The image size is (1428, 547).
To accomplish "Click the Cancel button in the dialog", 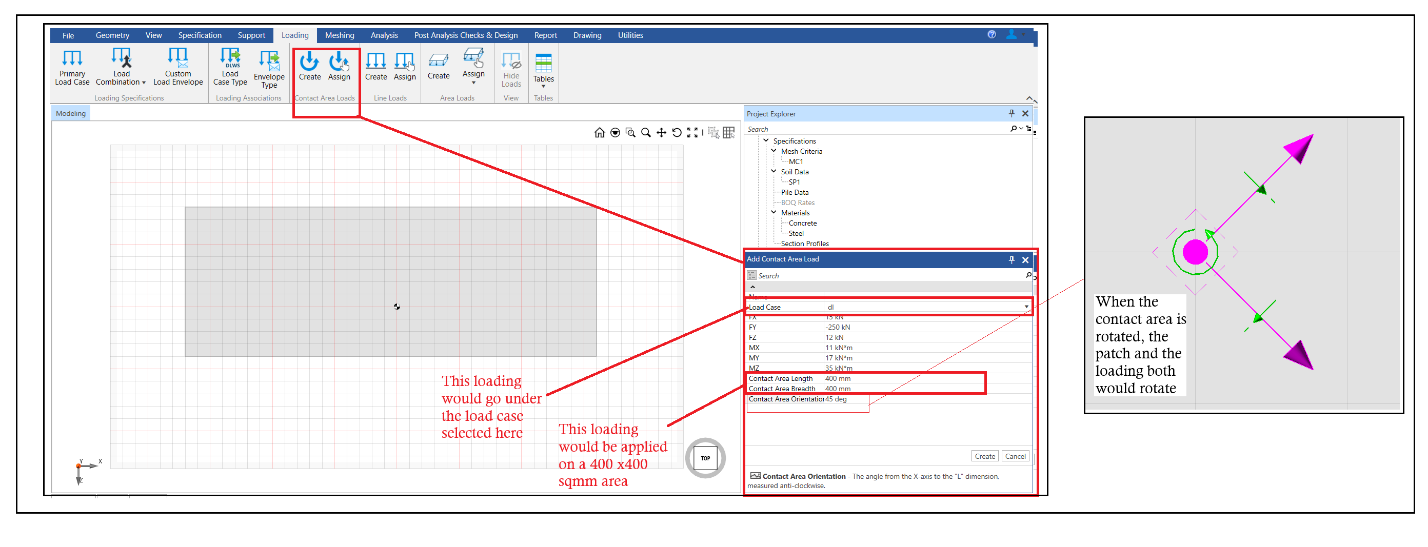I will 1016,456.
